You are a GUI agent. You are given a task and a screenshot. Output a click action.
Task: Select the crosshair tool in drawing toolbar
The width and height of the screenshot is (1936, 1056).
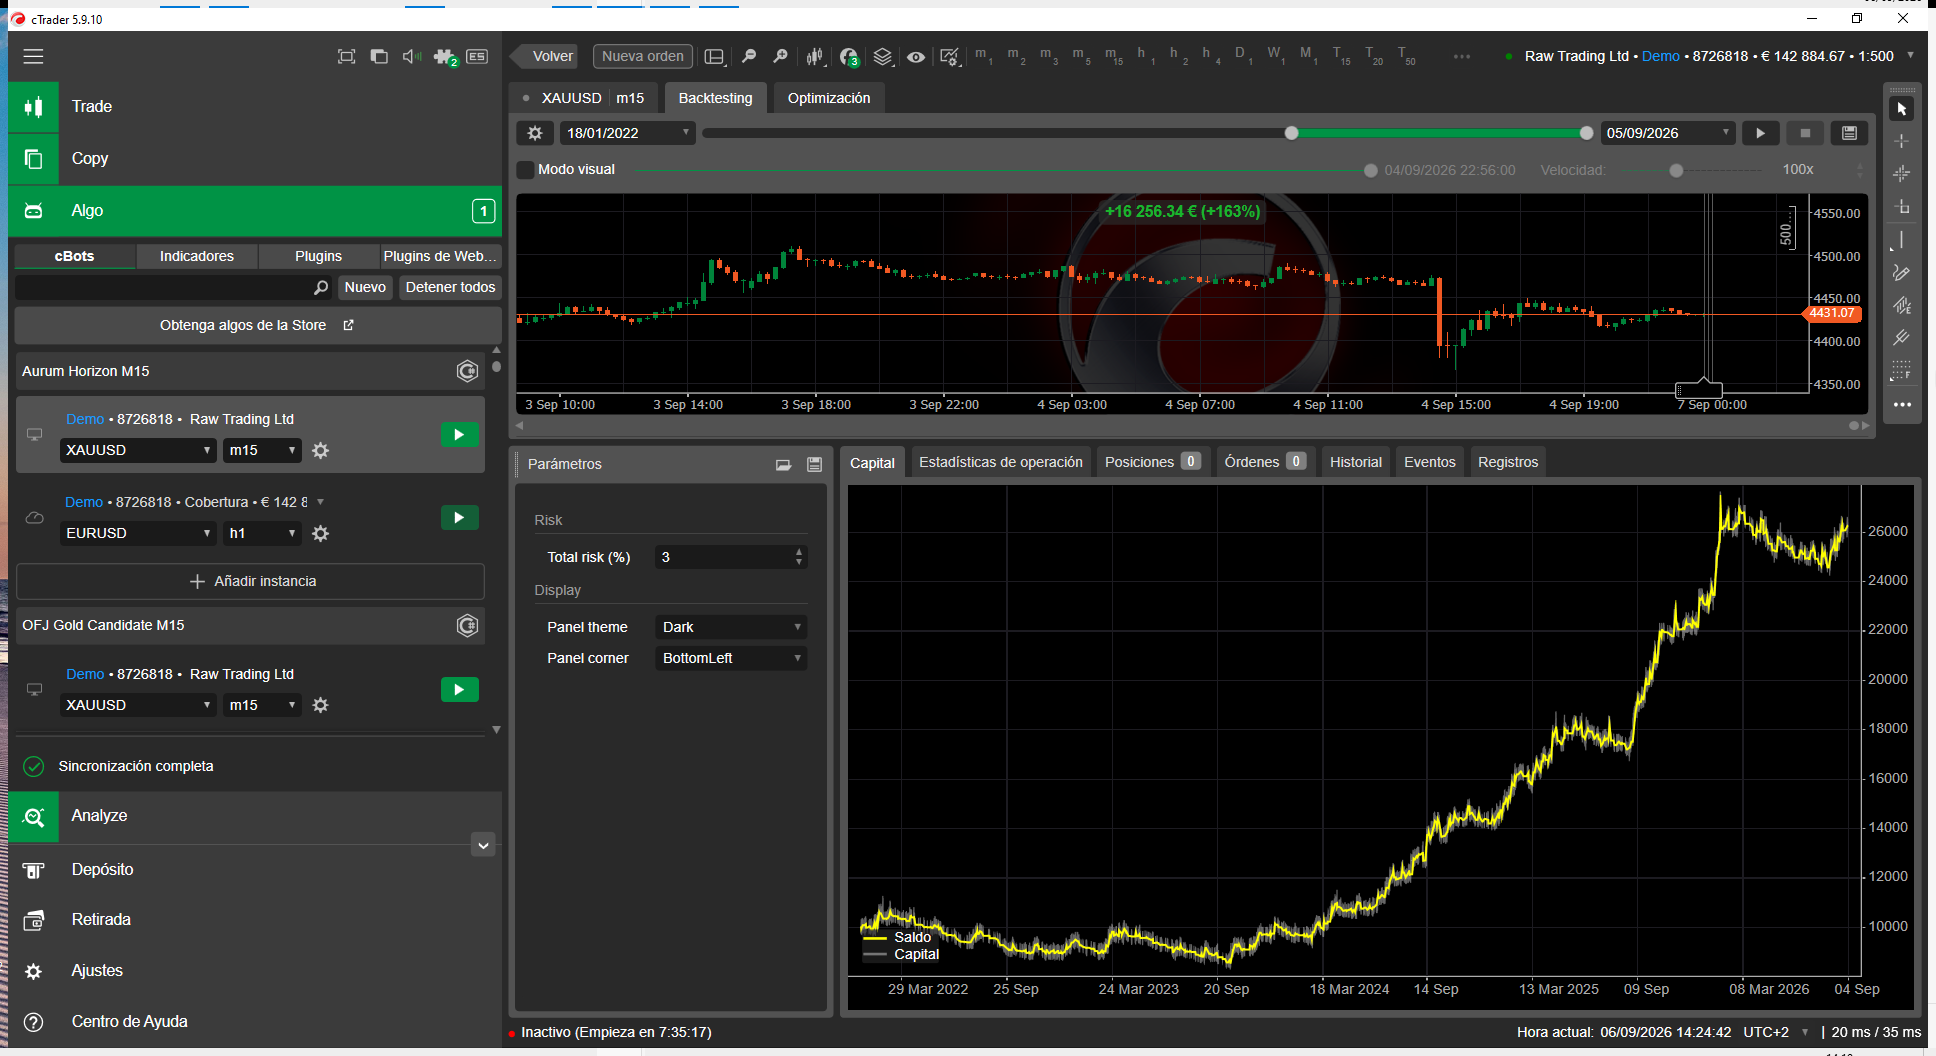tap(1902, 141)
